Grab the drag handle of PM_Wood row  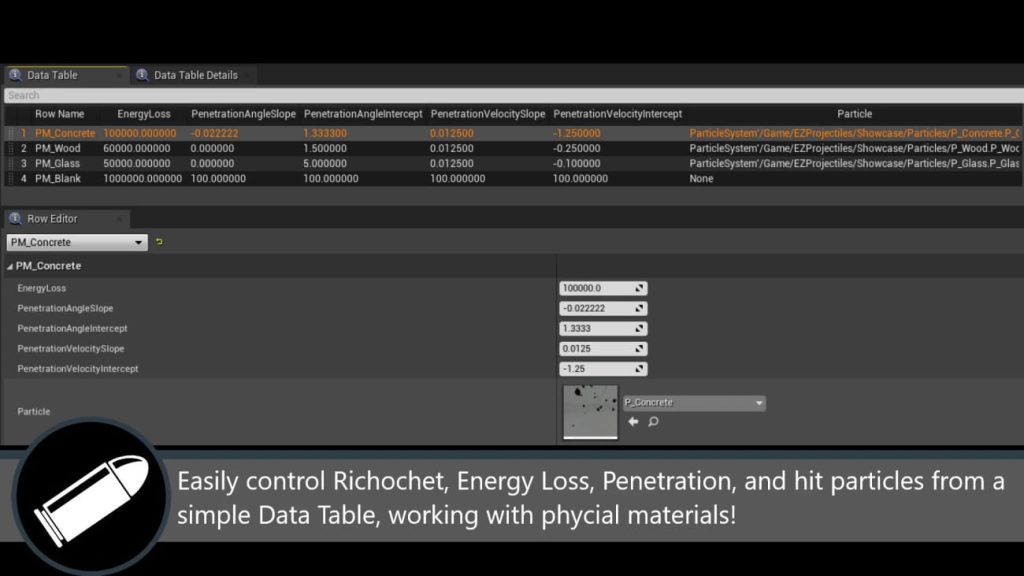pos(11,148)
